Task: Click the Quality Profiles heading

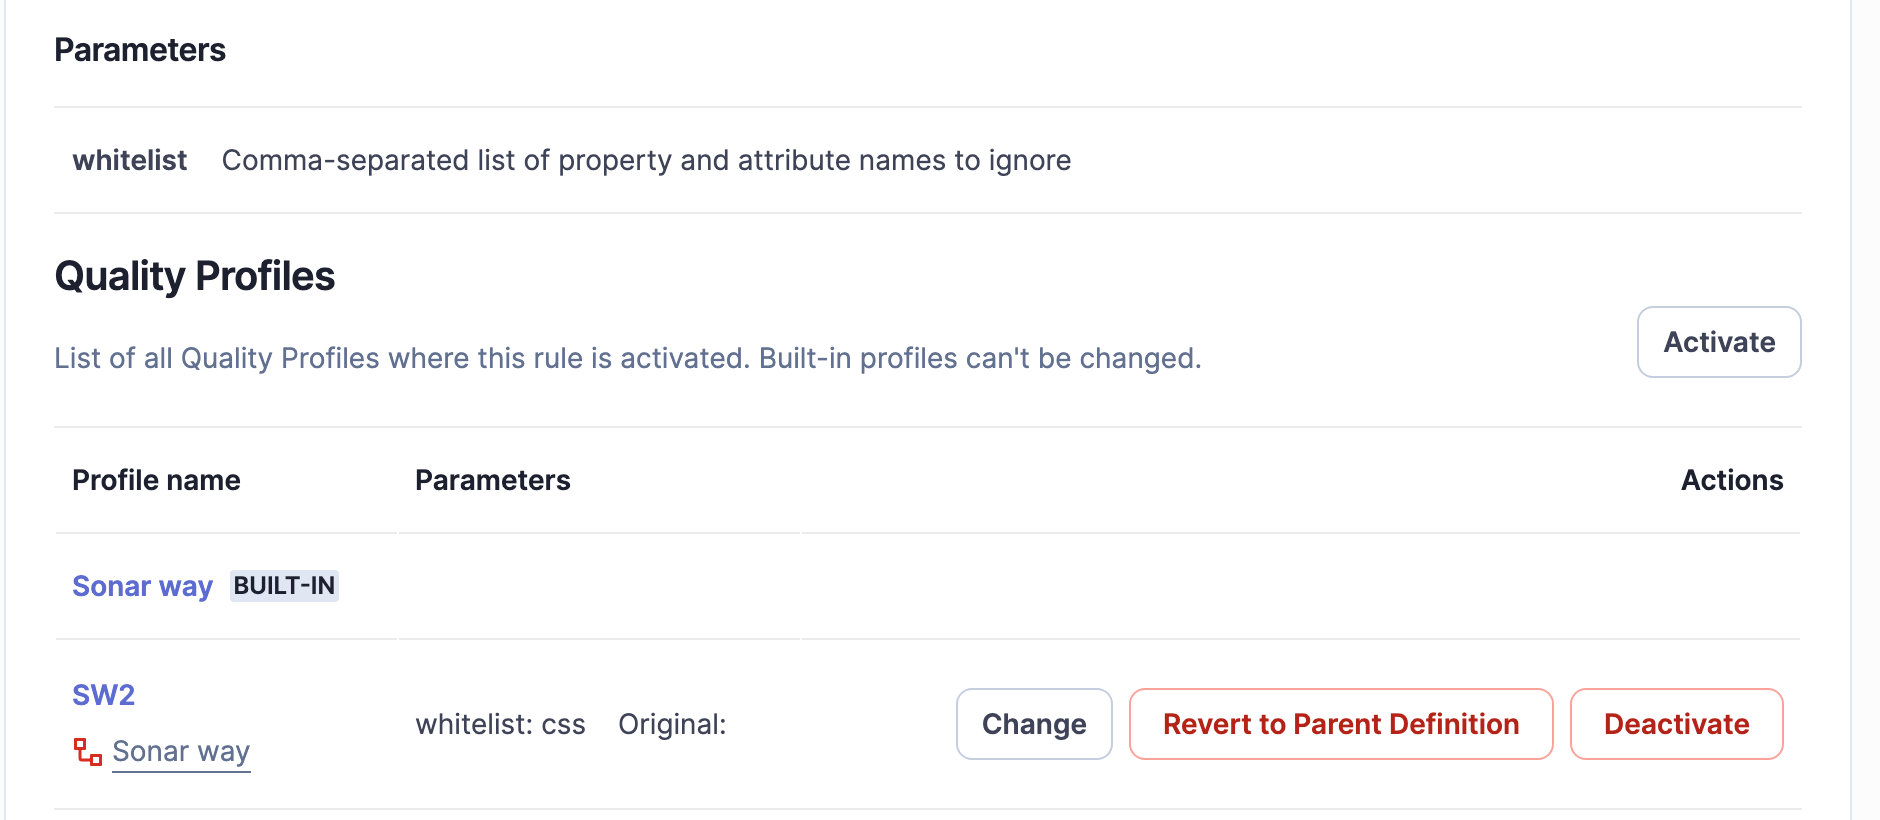Action: 195,276
